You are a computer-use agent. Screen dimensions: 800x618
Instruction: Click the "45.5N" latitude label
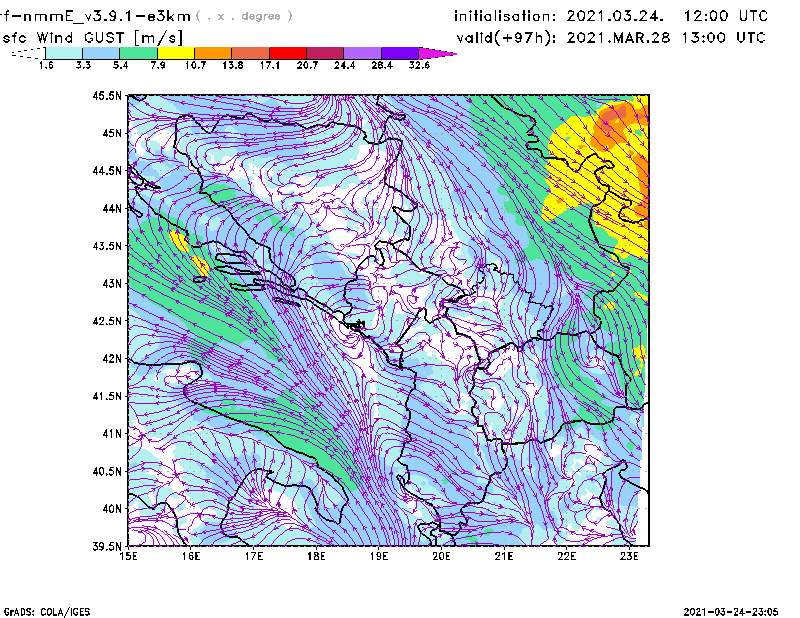107,96
